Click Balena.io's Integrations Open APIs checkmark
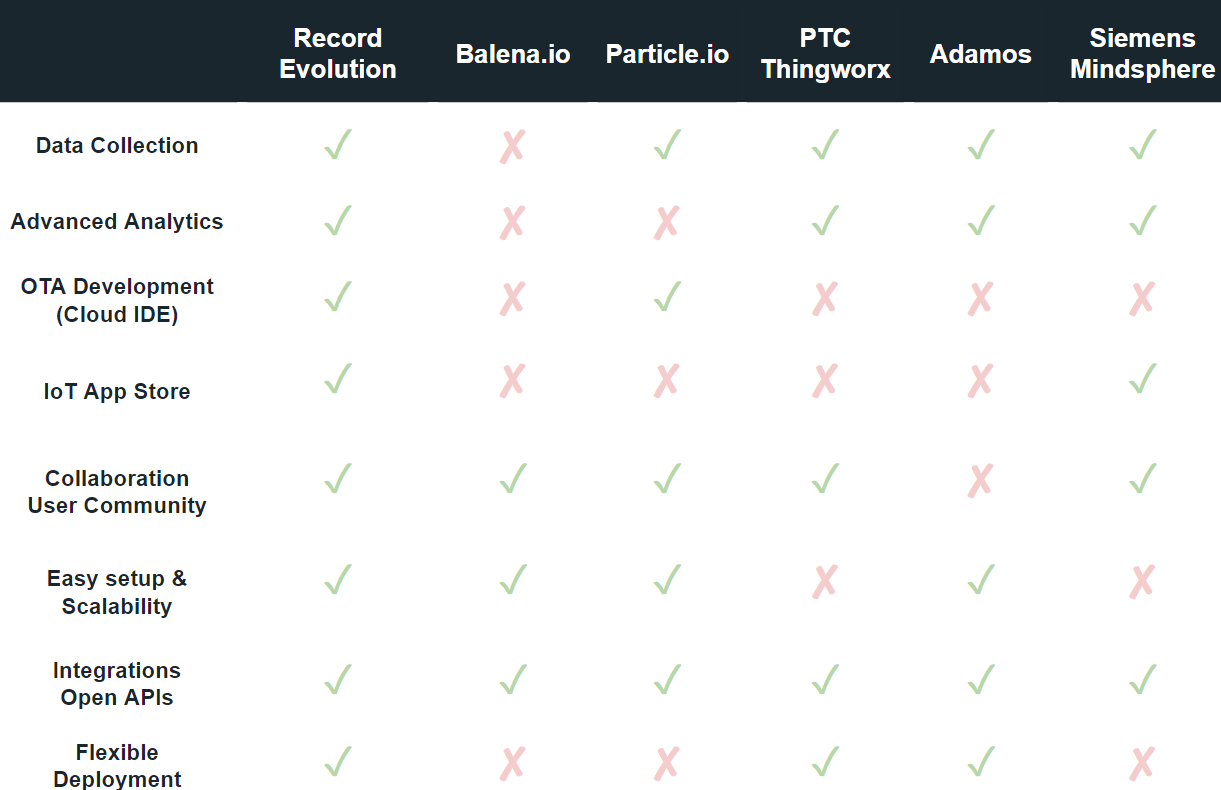Viewport: 1221px width, 790px height. coord(512,681)
